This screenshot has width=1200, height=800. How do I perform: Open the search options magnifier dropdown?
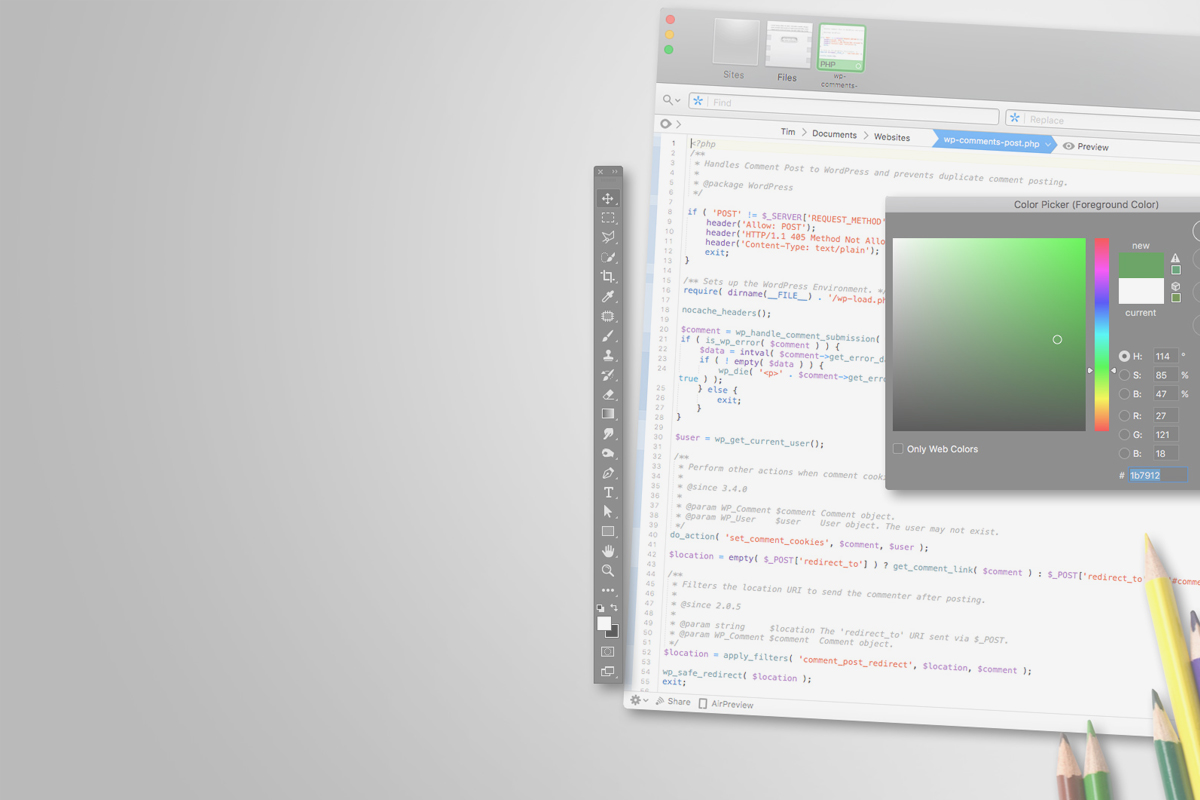point(671,100)
